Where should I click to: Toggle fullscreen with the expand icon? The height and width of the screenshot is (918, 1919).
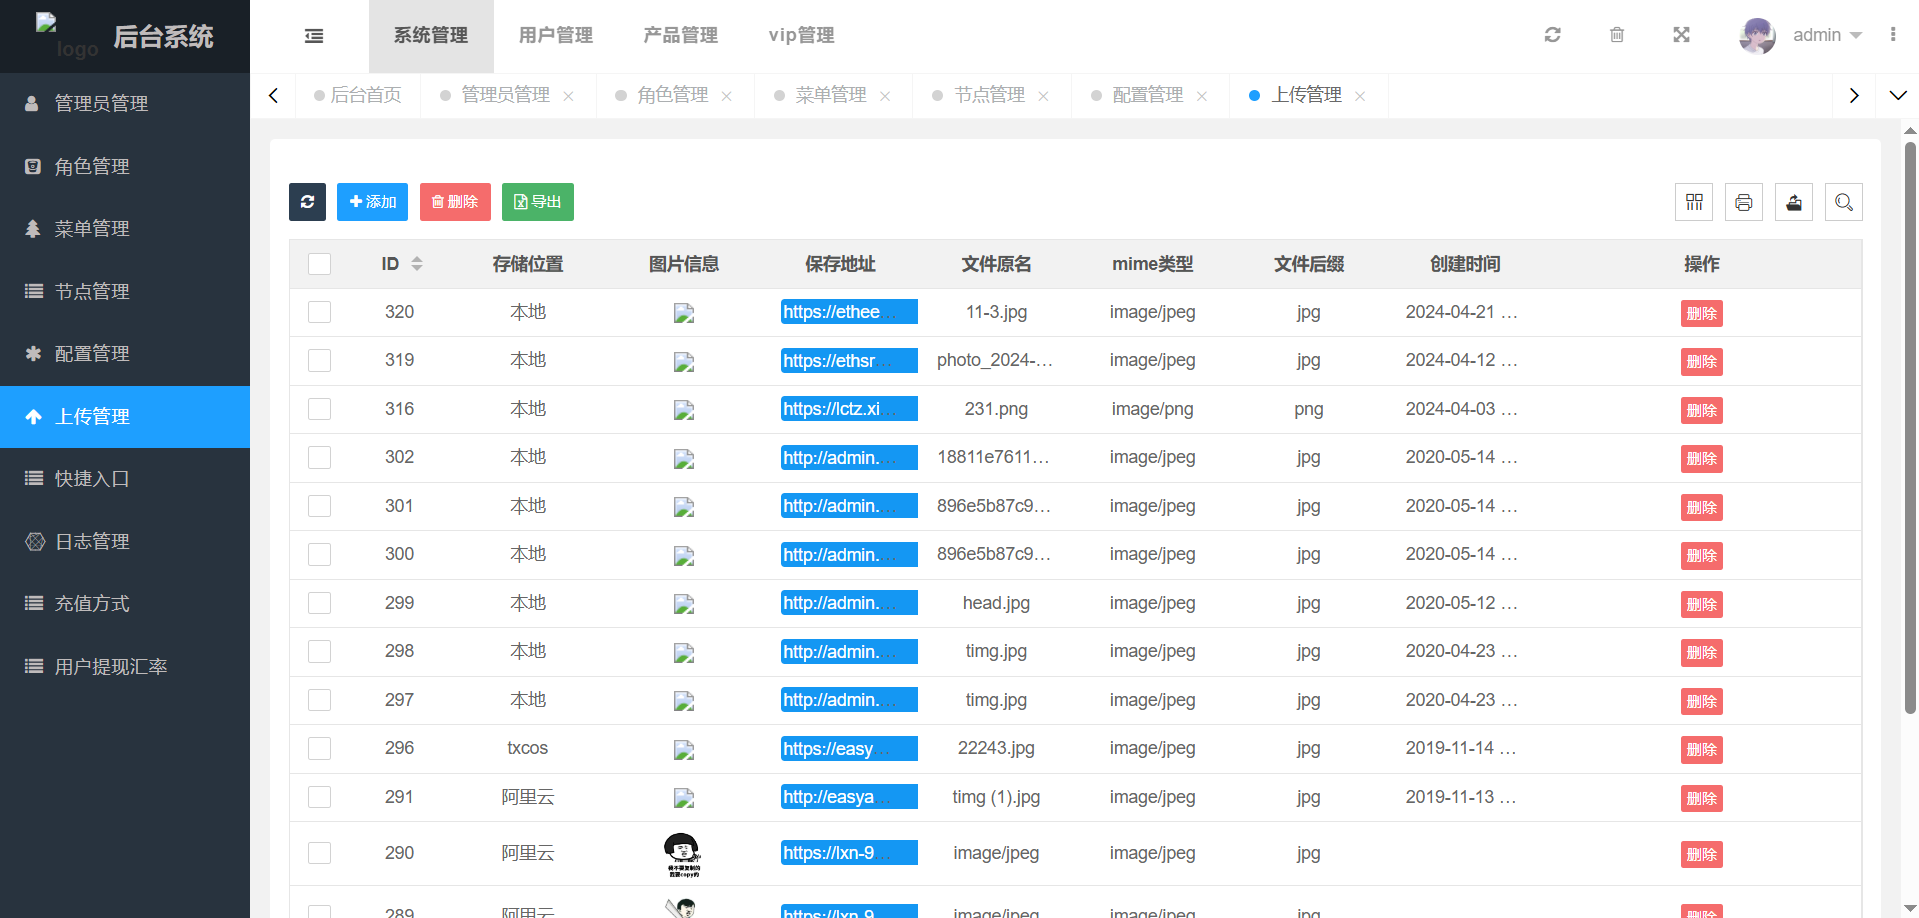coord(1681,35)
